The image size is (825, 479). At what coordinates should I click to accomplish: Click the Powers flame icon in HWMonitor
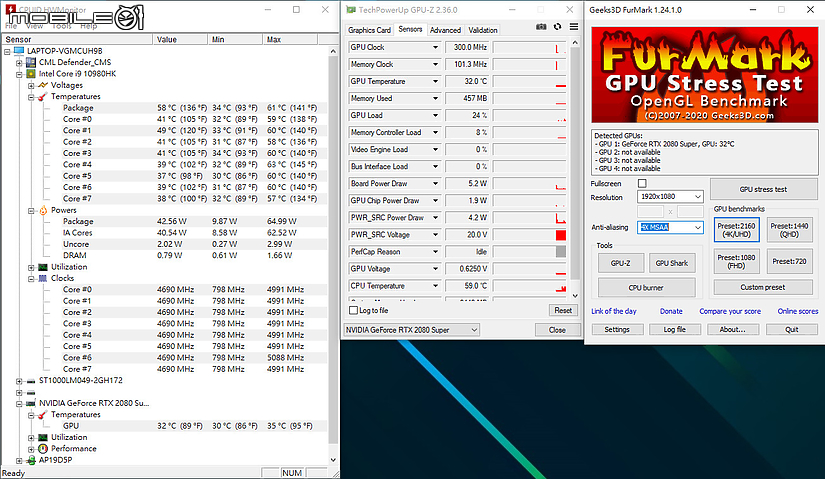43,210
